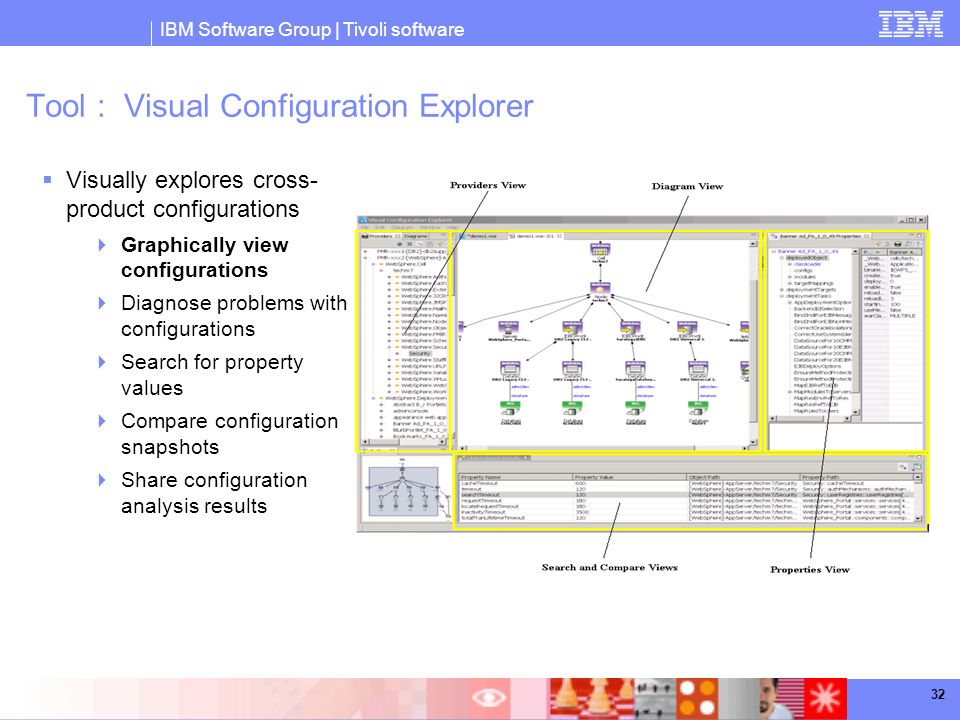
Task: Sort by the Property Path column header
Action: (x=857, y=477)
